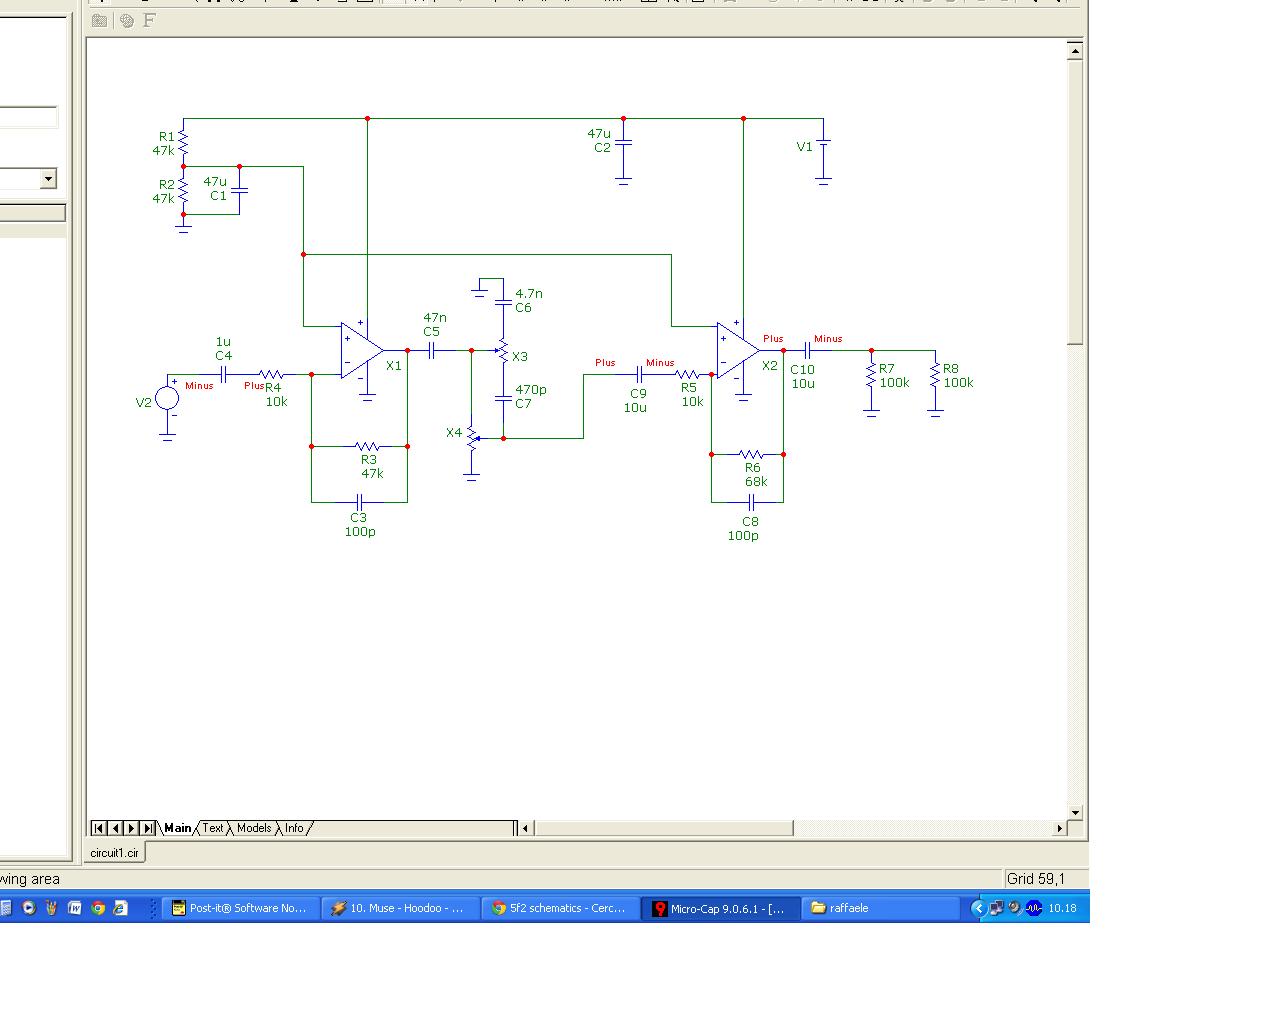The width and height of the screenshot is (1280, 1024).
Task: Select the X1 op-amp symbol
Action: 361,351
